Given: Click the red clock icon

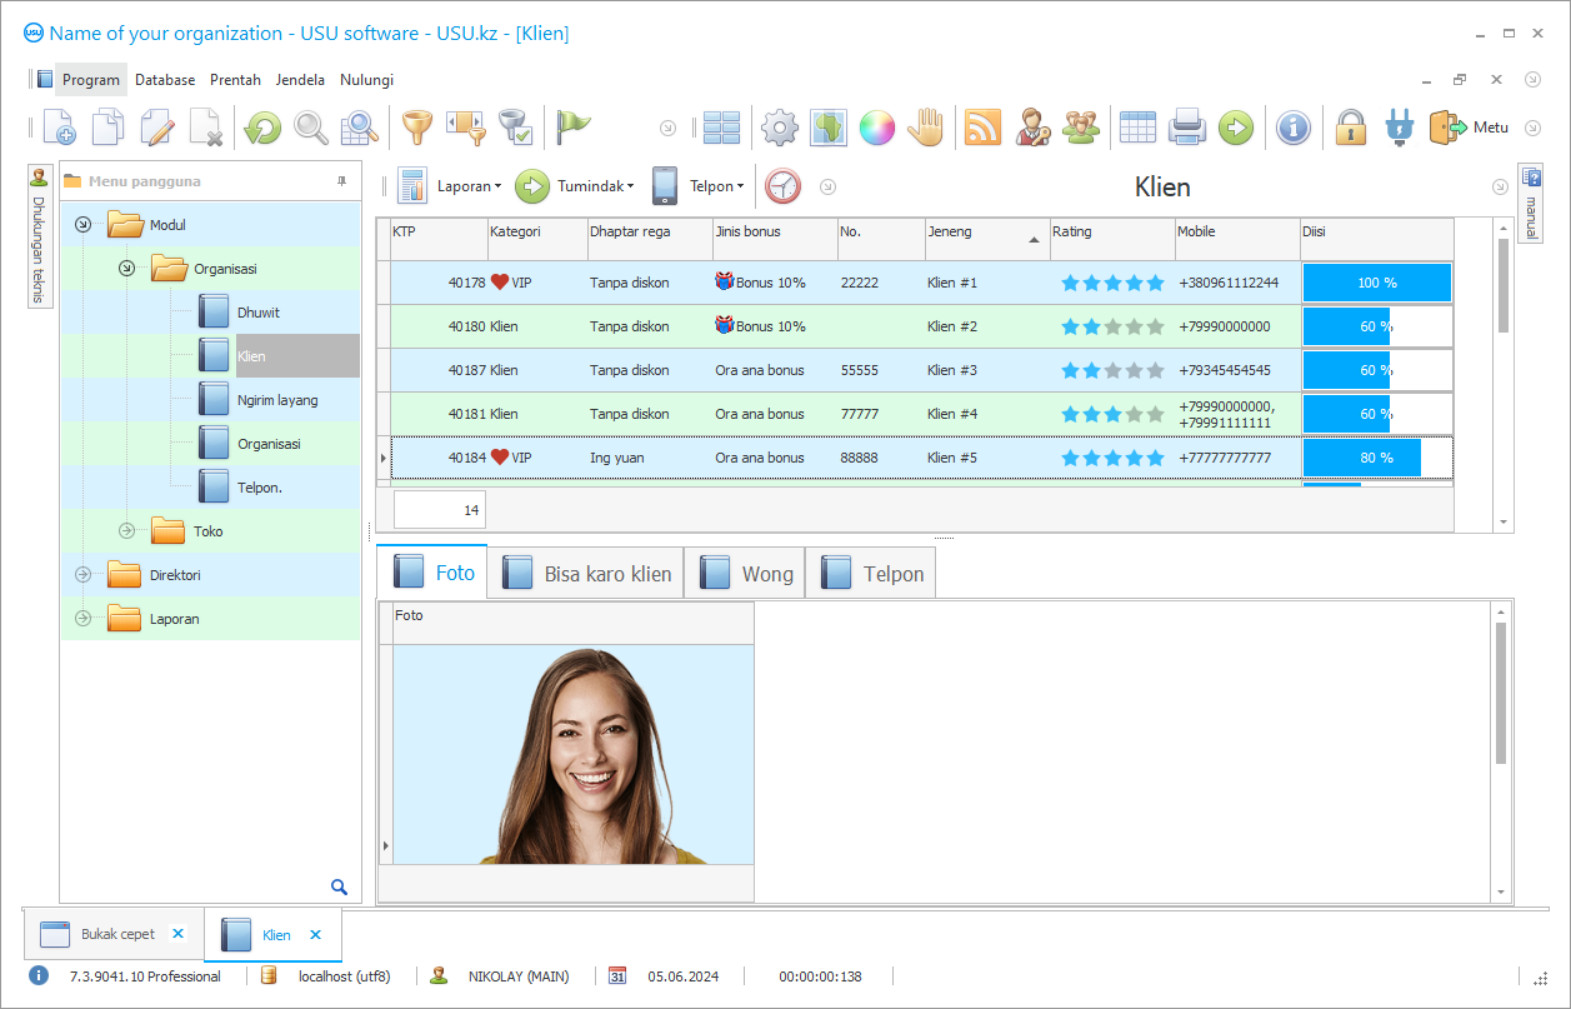Looking at the screenshot, I should tap(783, 186).
